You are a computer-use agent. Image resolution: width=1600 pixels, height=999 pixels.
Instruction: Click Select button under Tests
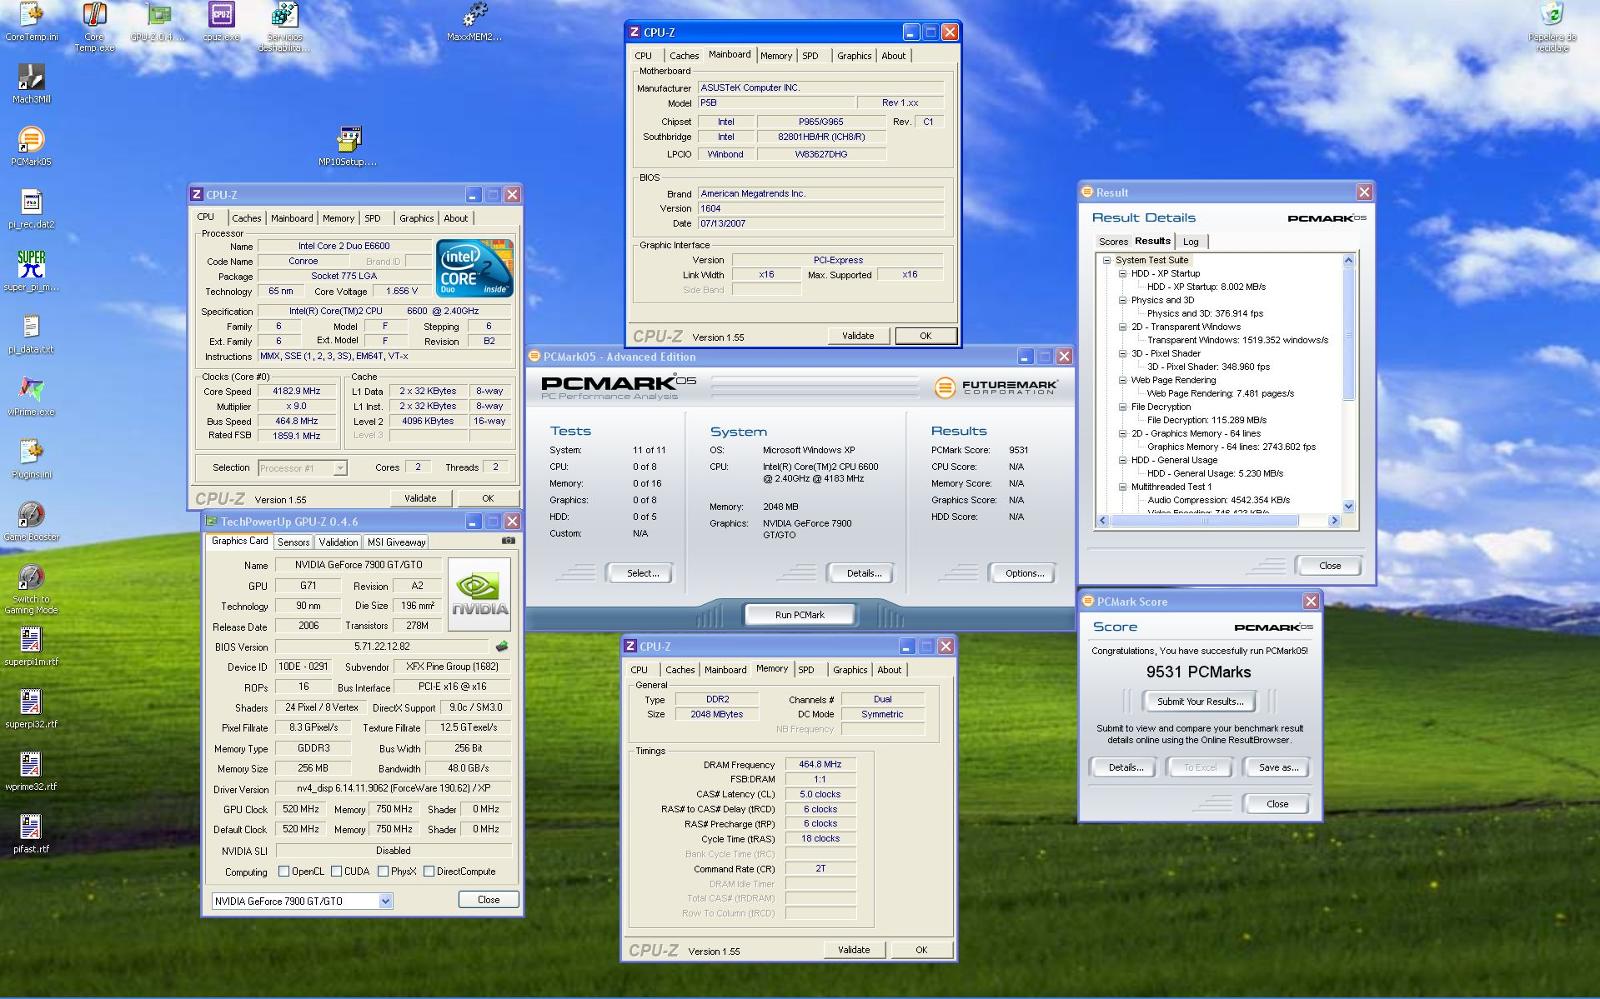[x=642, y=574]
